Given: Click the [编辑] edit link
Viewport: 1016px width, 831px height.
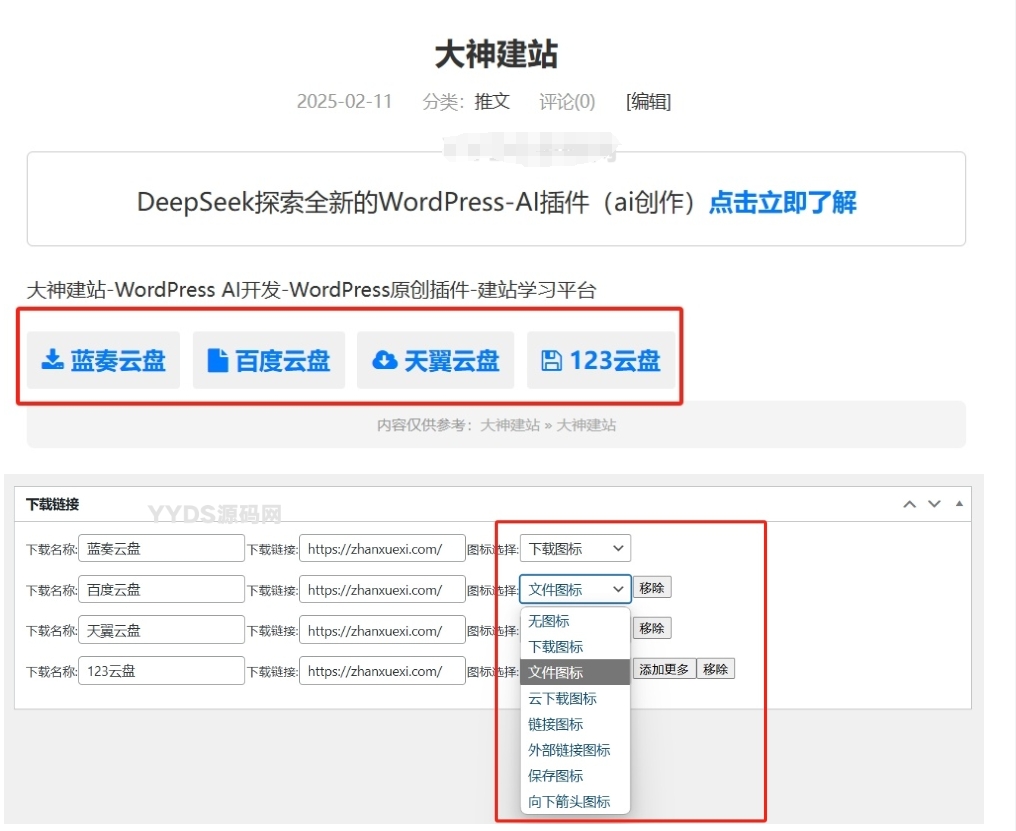Looking at the screenshot, I should (x=648, y=102).
